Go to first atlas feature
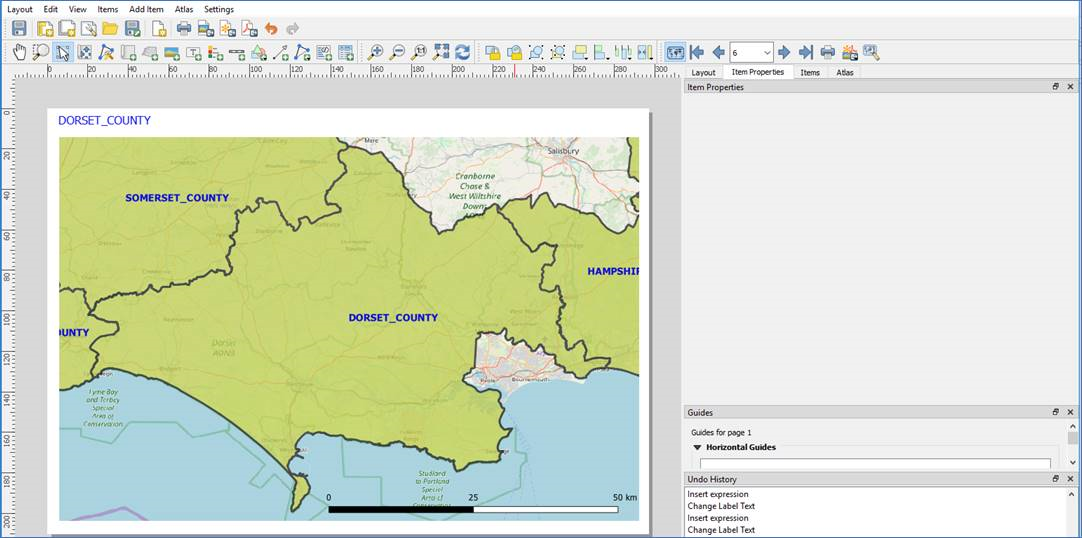The height and width of the screenshot is (538, 1082). [697, 52]
